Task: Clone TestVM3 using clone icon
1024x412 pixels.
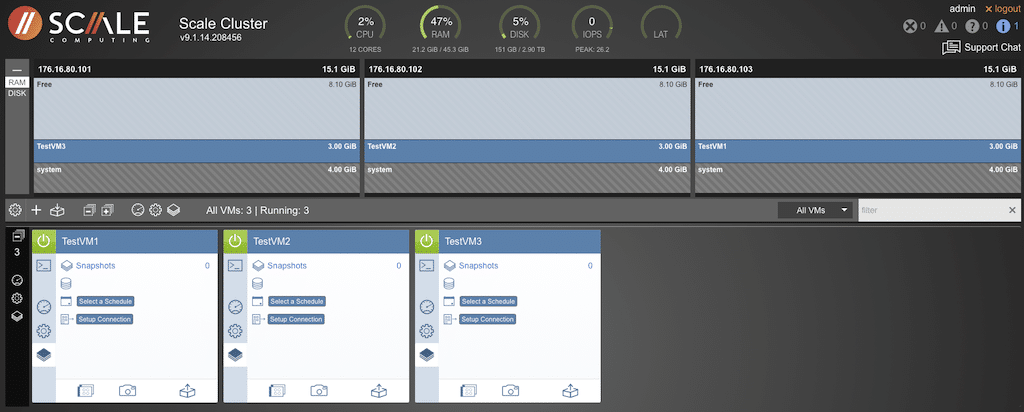Action: [468, 390]
